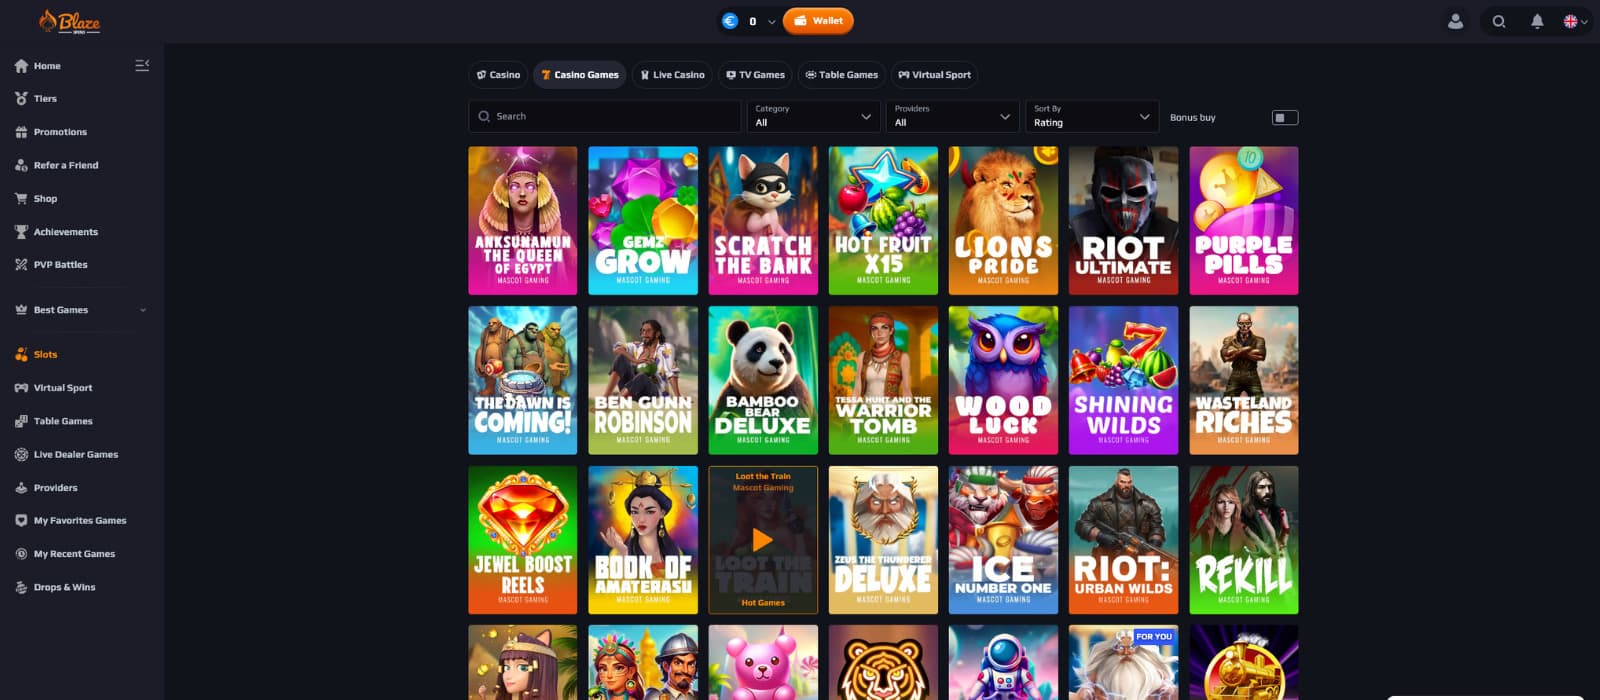The width and height of the screenshot is (1600, 700).
Task: Open the user account profile icon
Action: (1455, 21)
